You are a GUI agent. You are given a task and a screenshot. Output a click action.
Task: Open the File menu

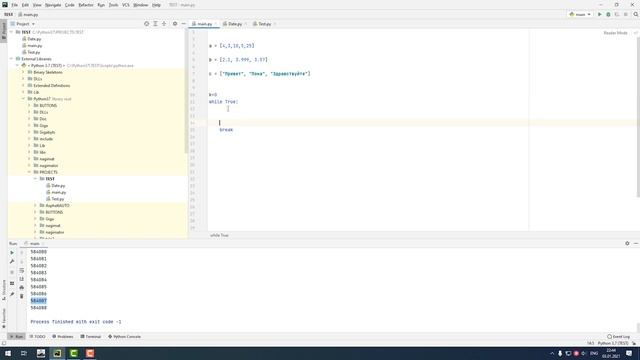pos(14,5)
